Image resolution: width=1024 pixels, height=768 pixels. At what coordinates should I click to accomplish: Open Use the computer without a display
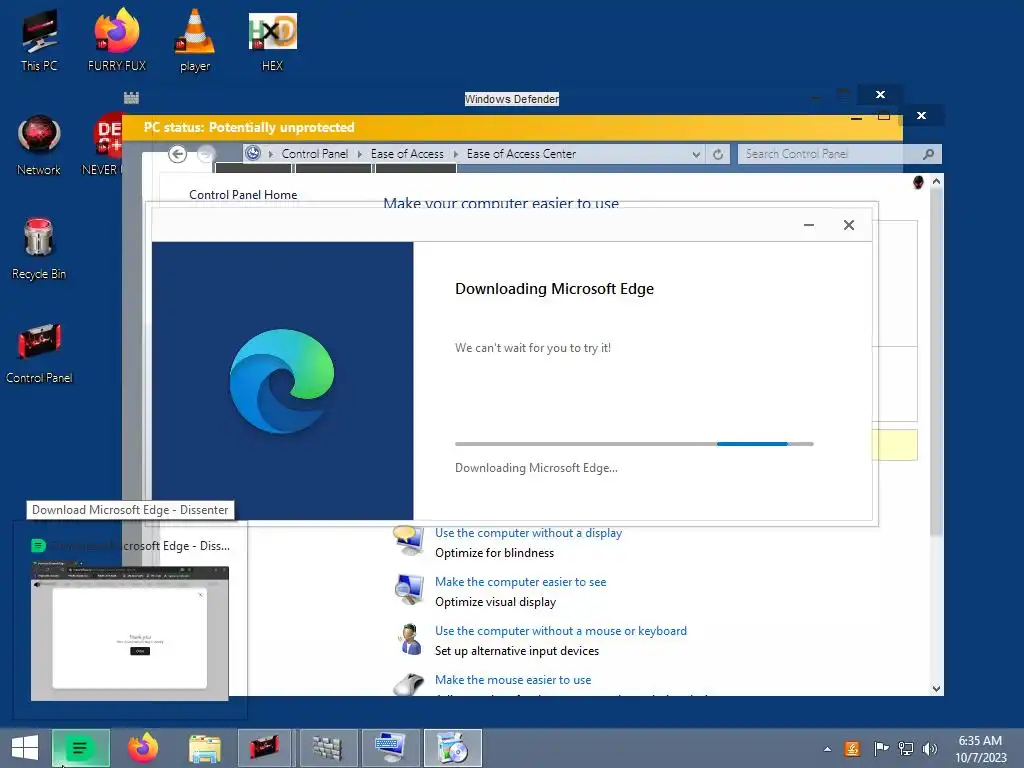click(528, 533)
